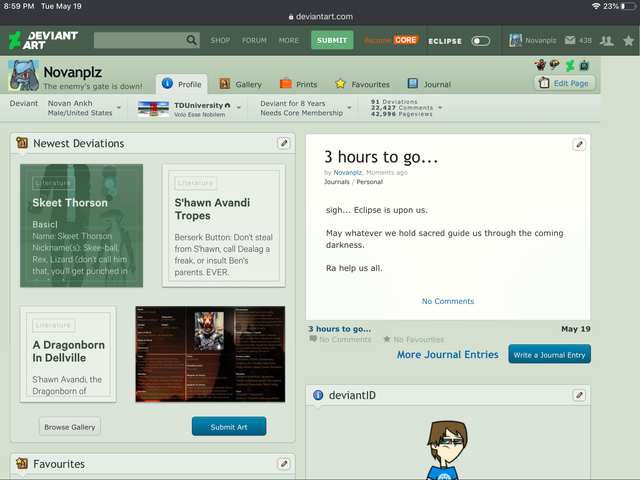Click the large Novanplz profile avatar
This screenshot has height=480, width=640.
point(24,76)
